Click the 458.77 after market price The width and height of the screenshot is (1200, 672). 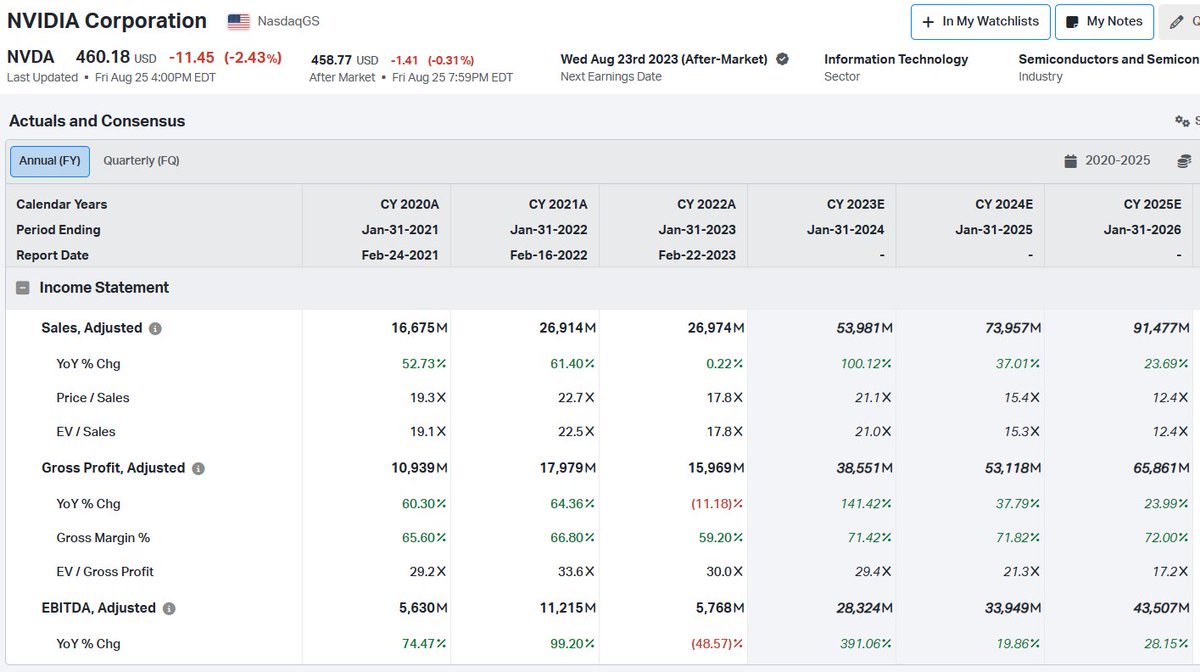(332, 60)
